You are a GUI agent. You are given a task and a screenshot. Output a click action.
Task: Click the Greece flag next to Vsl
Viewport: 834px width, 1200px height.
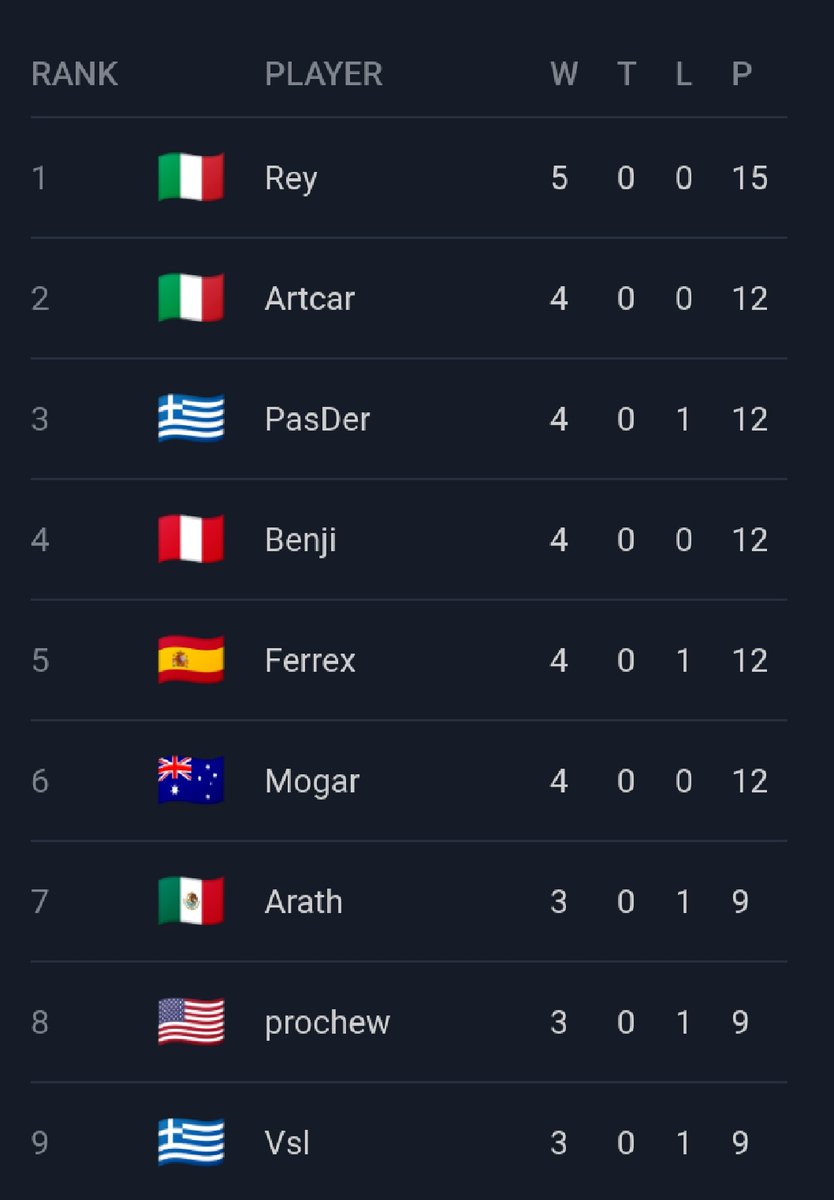[x=191, y=1142]
